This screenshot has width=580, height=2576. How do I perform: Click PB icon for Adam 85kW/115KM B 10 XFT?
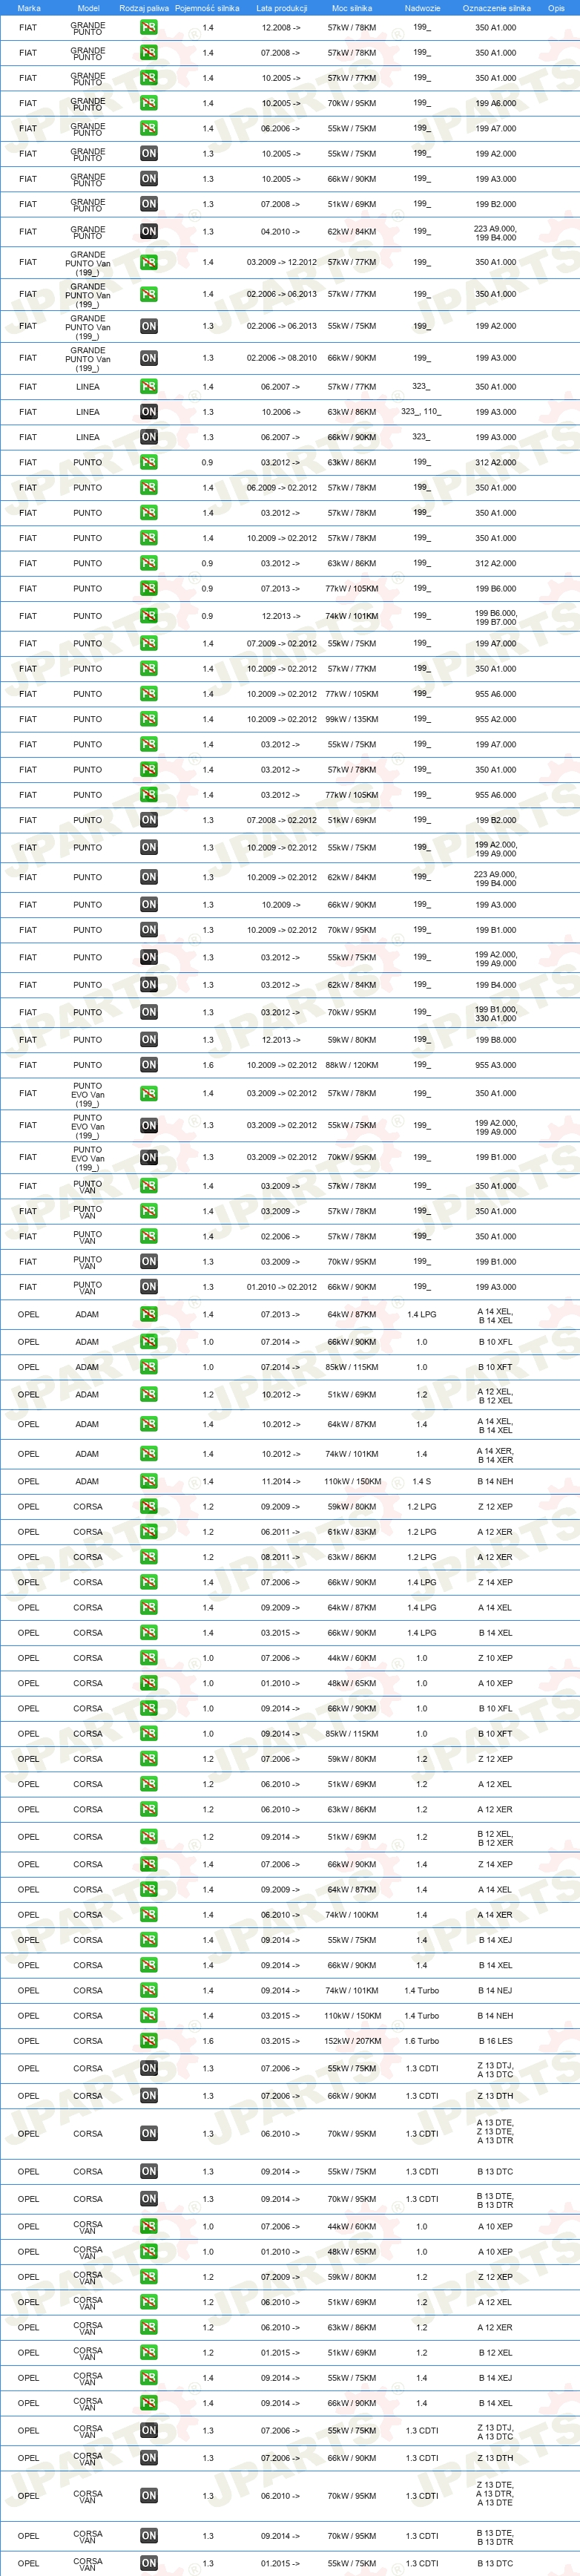[148, 1367]
